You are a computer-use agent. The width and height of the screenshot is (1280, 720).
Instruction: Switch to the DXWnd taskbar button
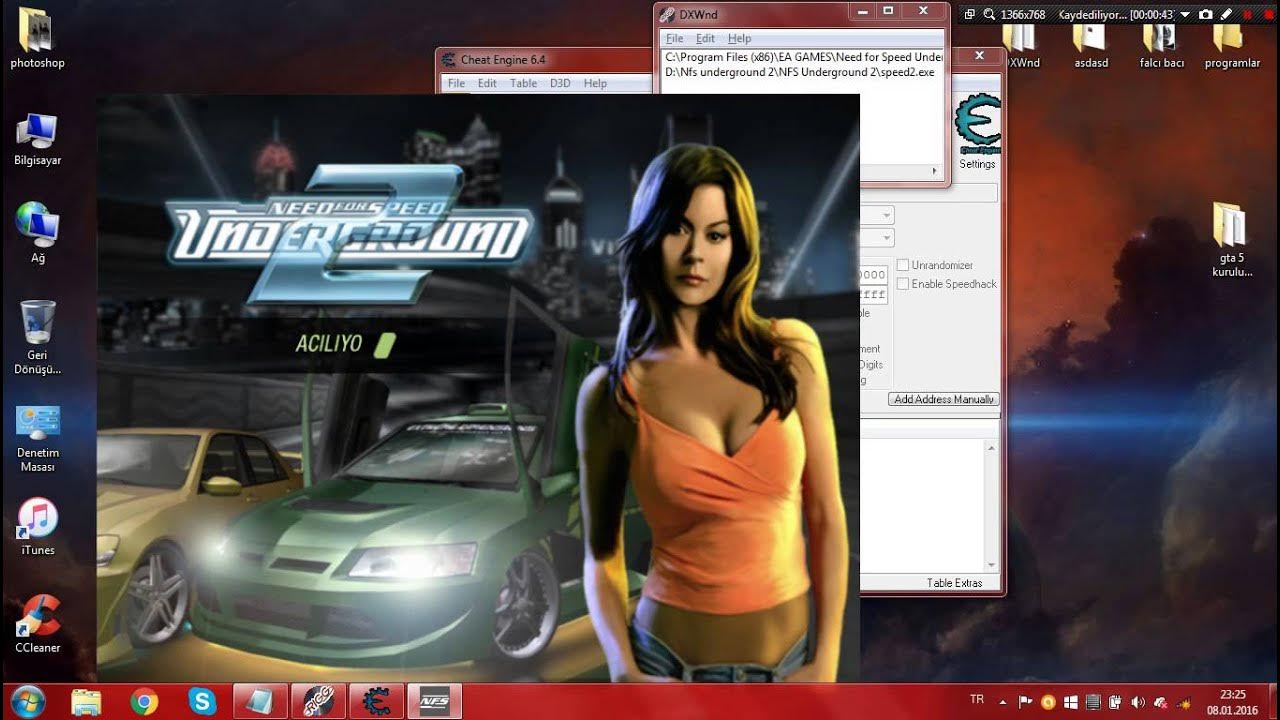[x=318, y=702]
